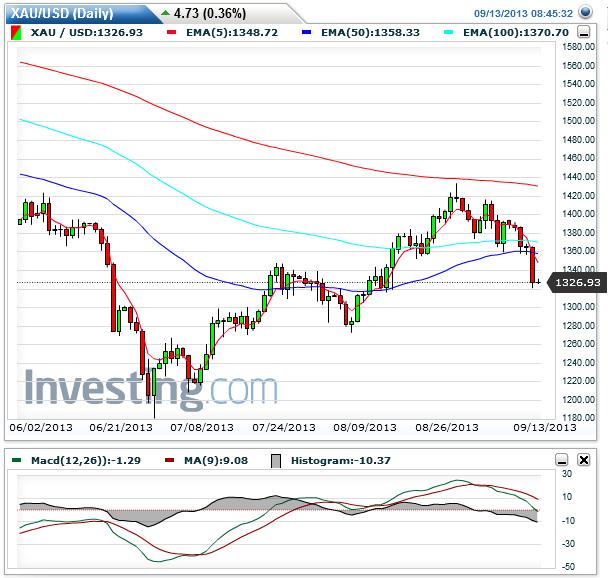Viewport: 608px width, 578px height.
Task: Minimize the main price chart panel
Action: point(584,32)
